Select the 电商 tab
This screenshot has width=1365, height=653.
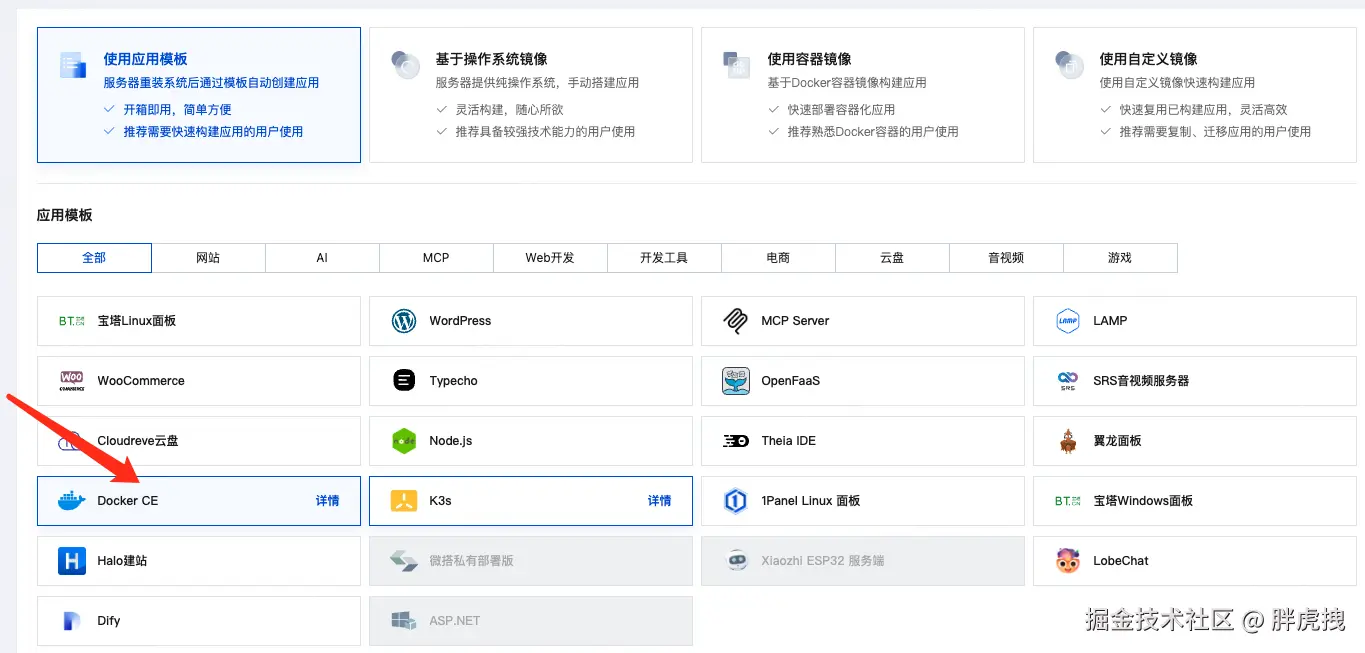(x=778, y=258)
